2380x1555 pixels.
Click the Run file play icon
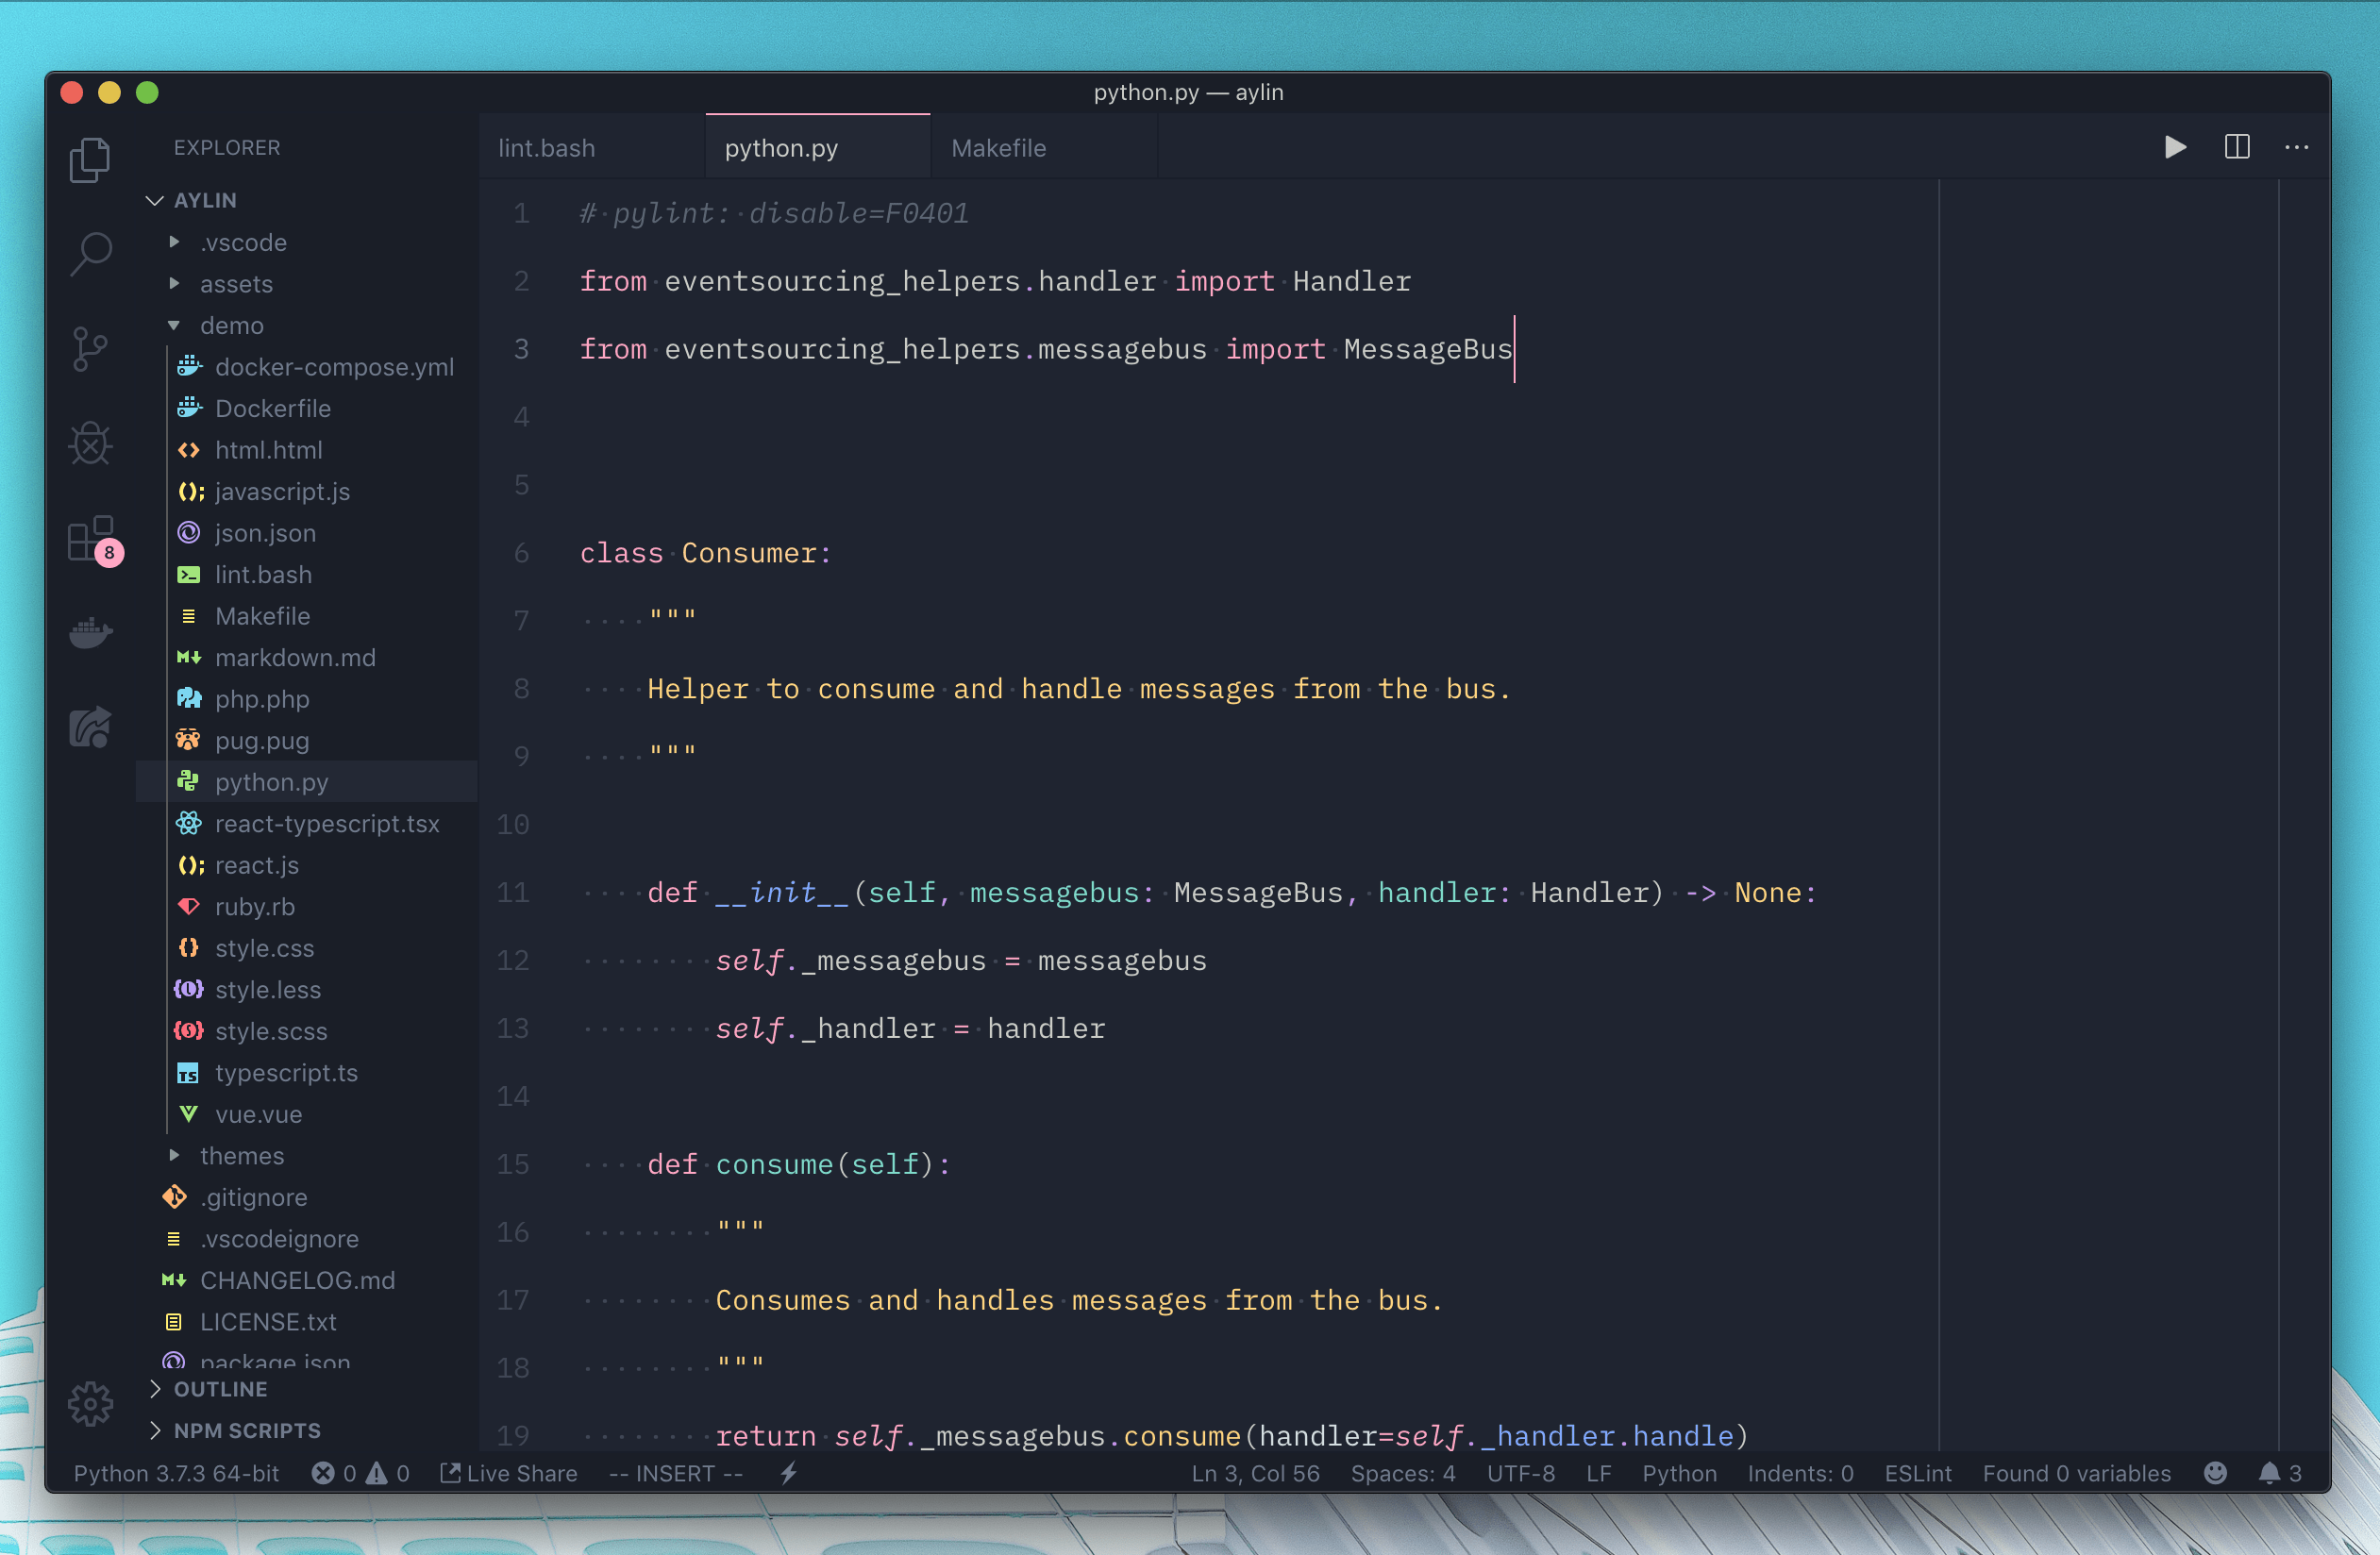2174,148
